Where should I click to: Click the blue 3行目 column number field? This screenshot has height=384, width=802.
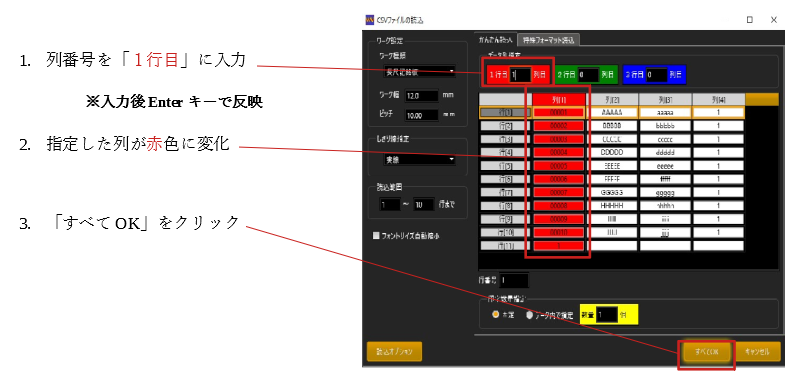pos(657,75)
